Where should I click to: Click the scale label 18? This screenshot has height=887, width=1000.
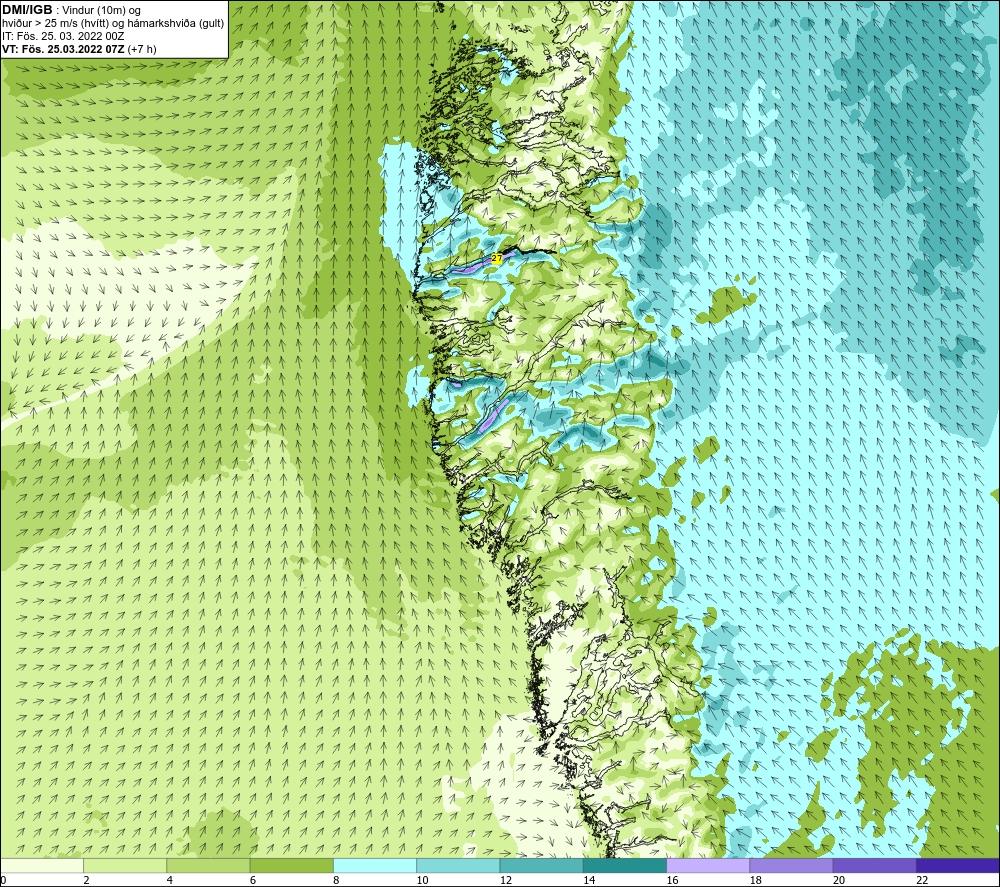[756, 880]
